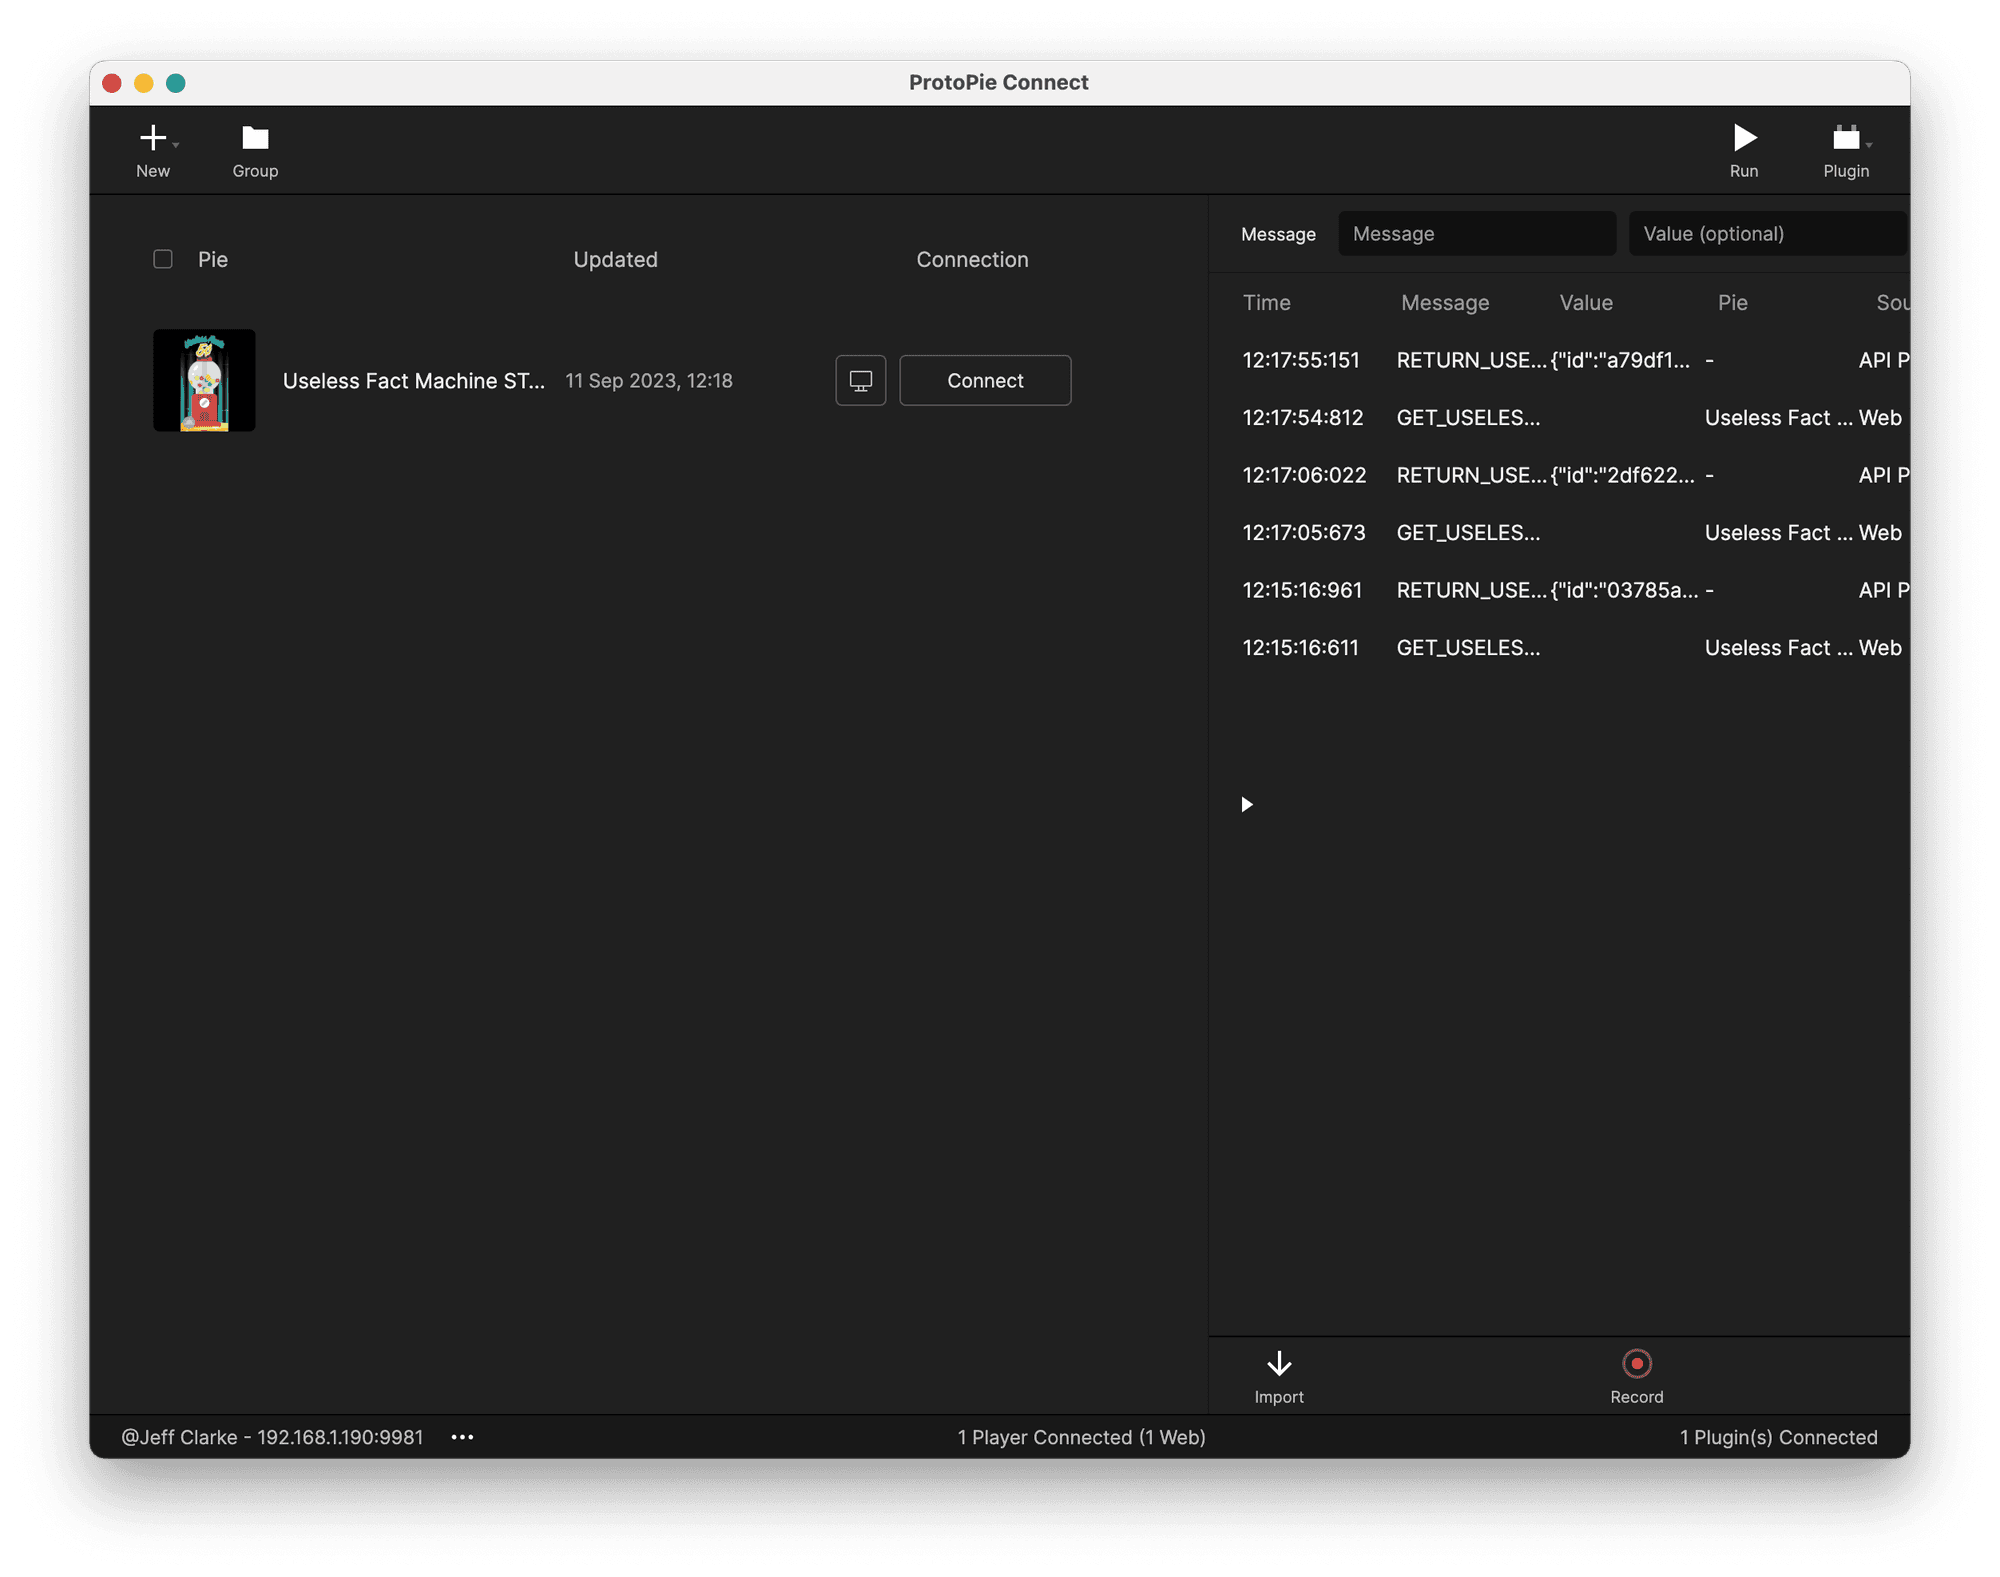Click 1 Plugin(s) Connected status
Image resolution: width=2000 pixels, height=1577 pixels.
pyautogui.click(x=1778, y=1437)
